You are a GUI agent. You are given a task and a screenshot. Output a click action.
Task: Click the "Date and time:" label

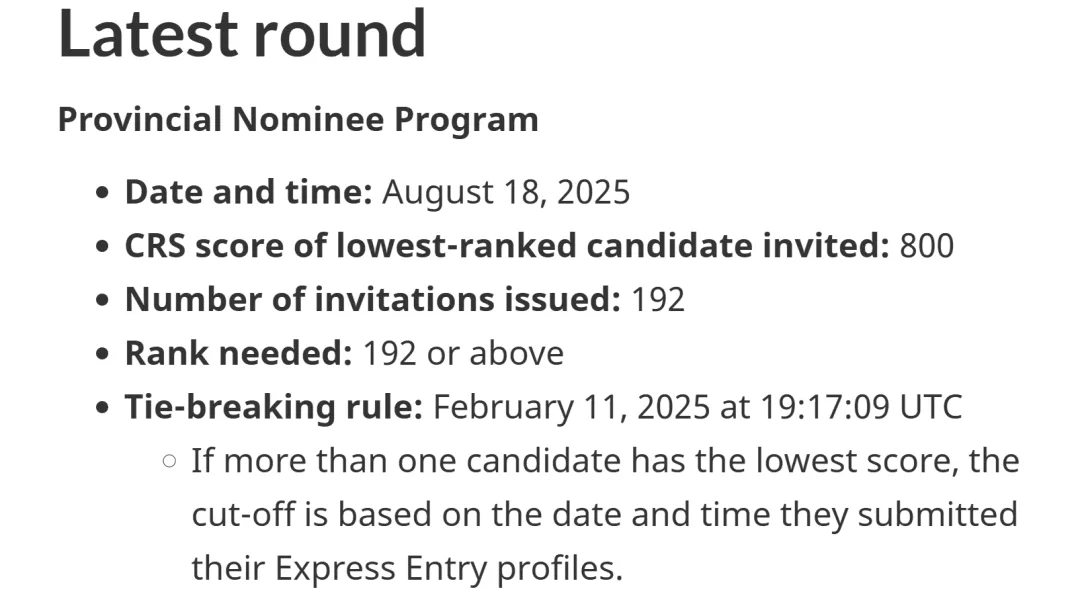coord(248,191)
